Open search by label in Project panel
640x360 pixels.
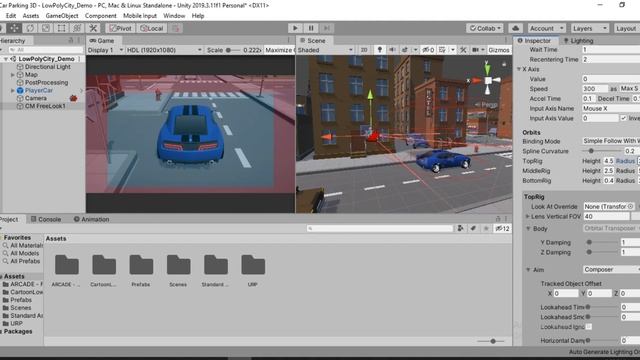coord(473,228)
